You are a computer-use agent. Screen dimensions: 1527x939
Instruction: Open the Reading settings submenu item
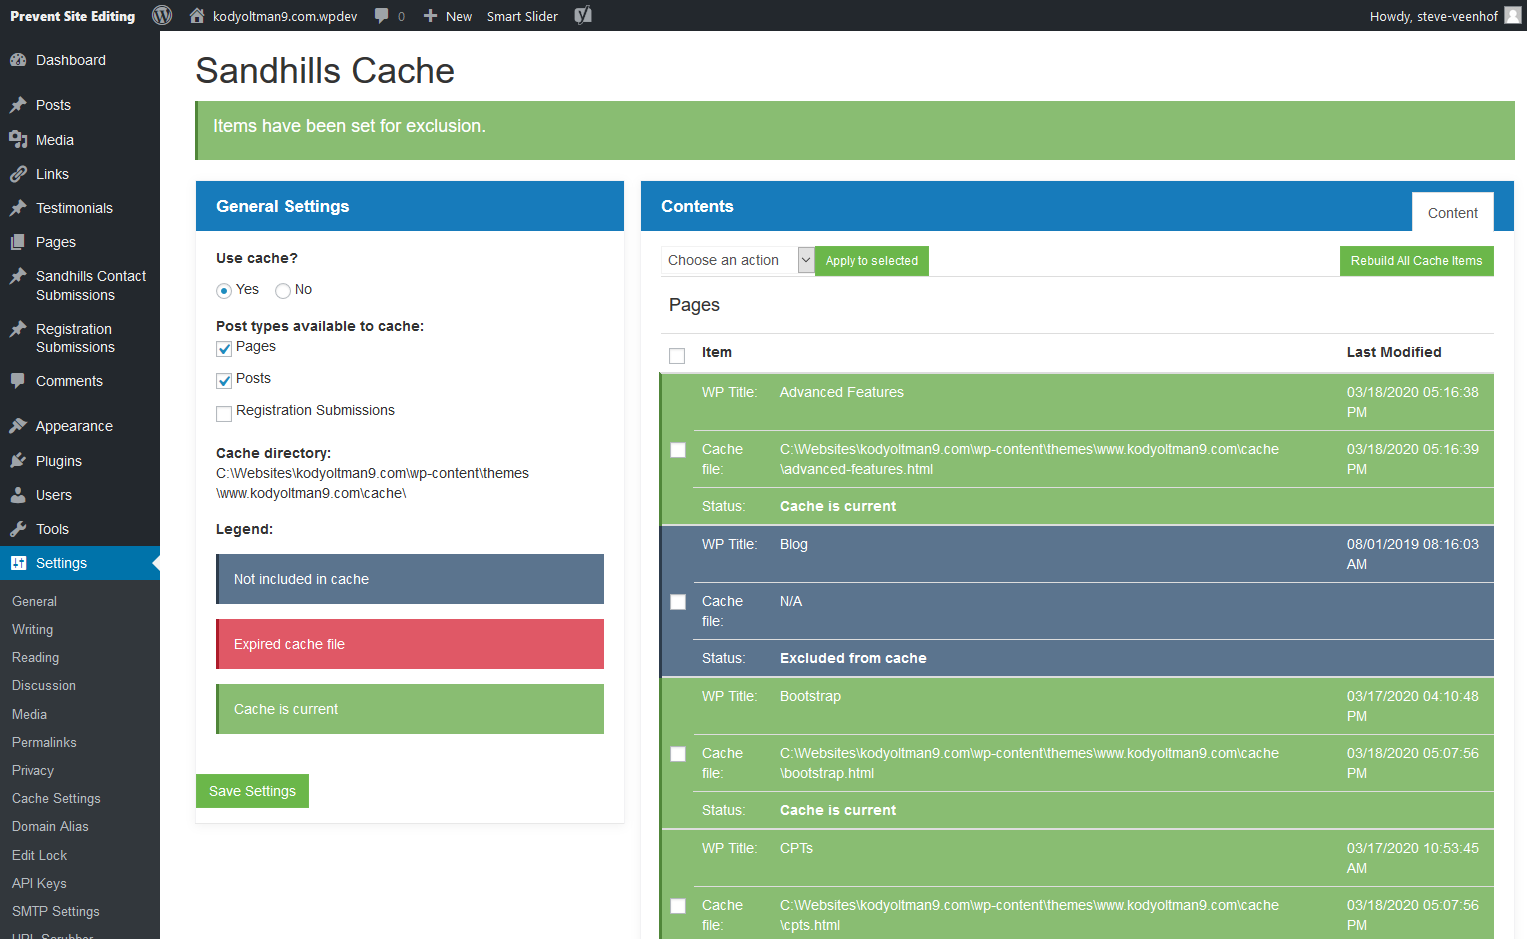tap(35, 657)
